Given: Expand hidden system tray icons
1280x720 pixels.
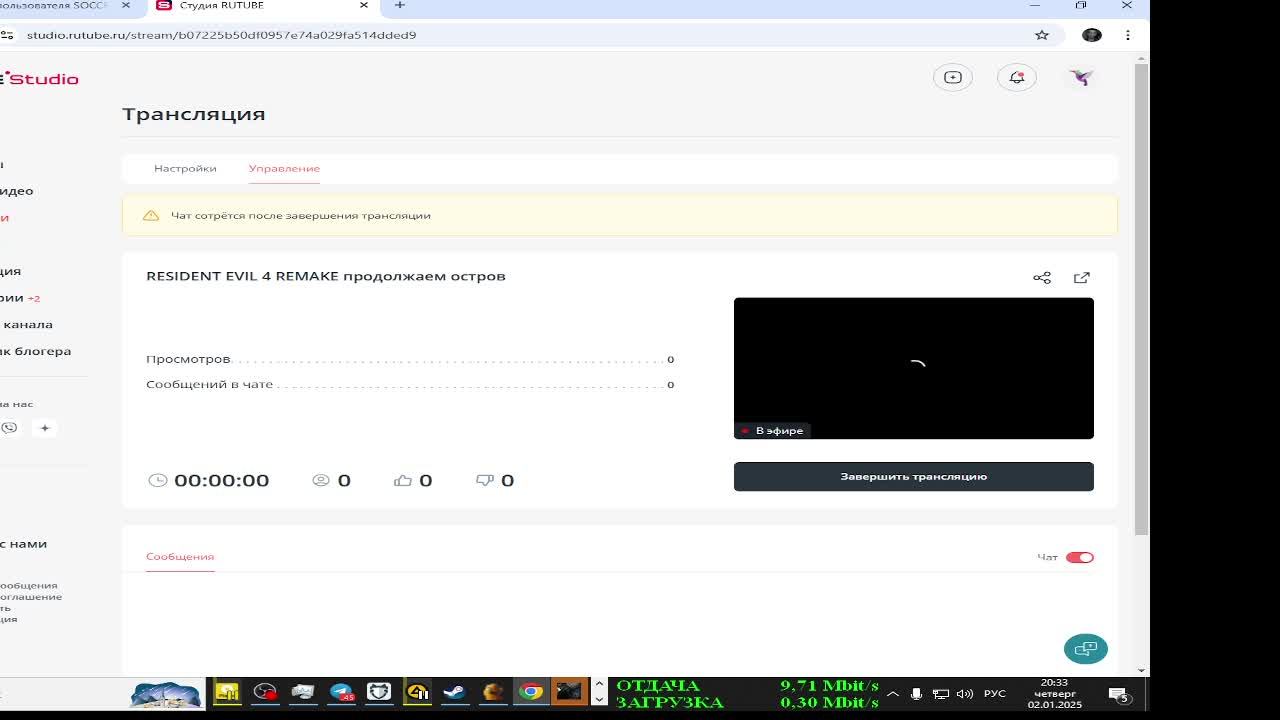Looking at the screenshot, I should [x=892, y=694].
